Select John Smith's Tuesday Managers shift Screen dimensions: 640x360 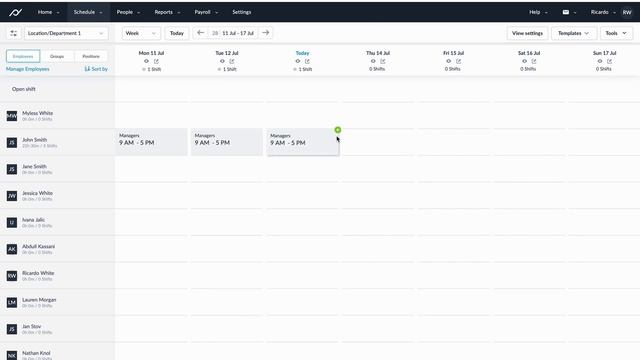227,142
